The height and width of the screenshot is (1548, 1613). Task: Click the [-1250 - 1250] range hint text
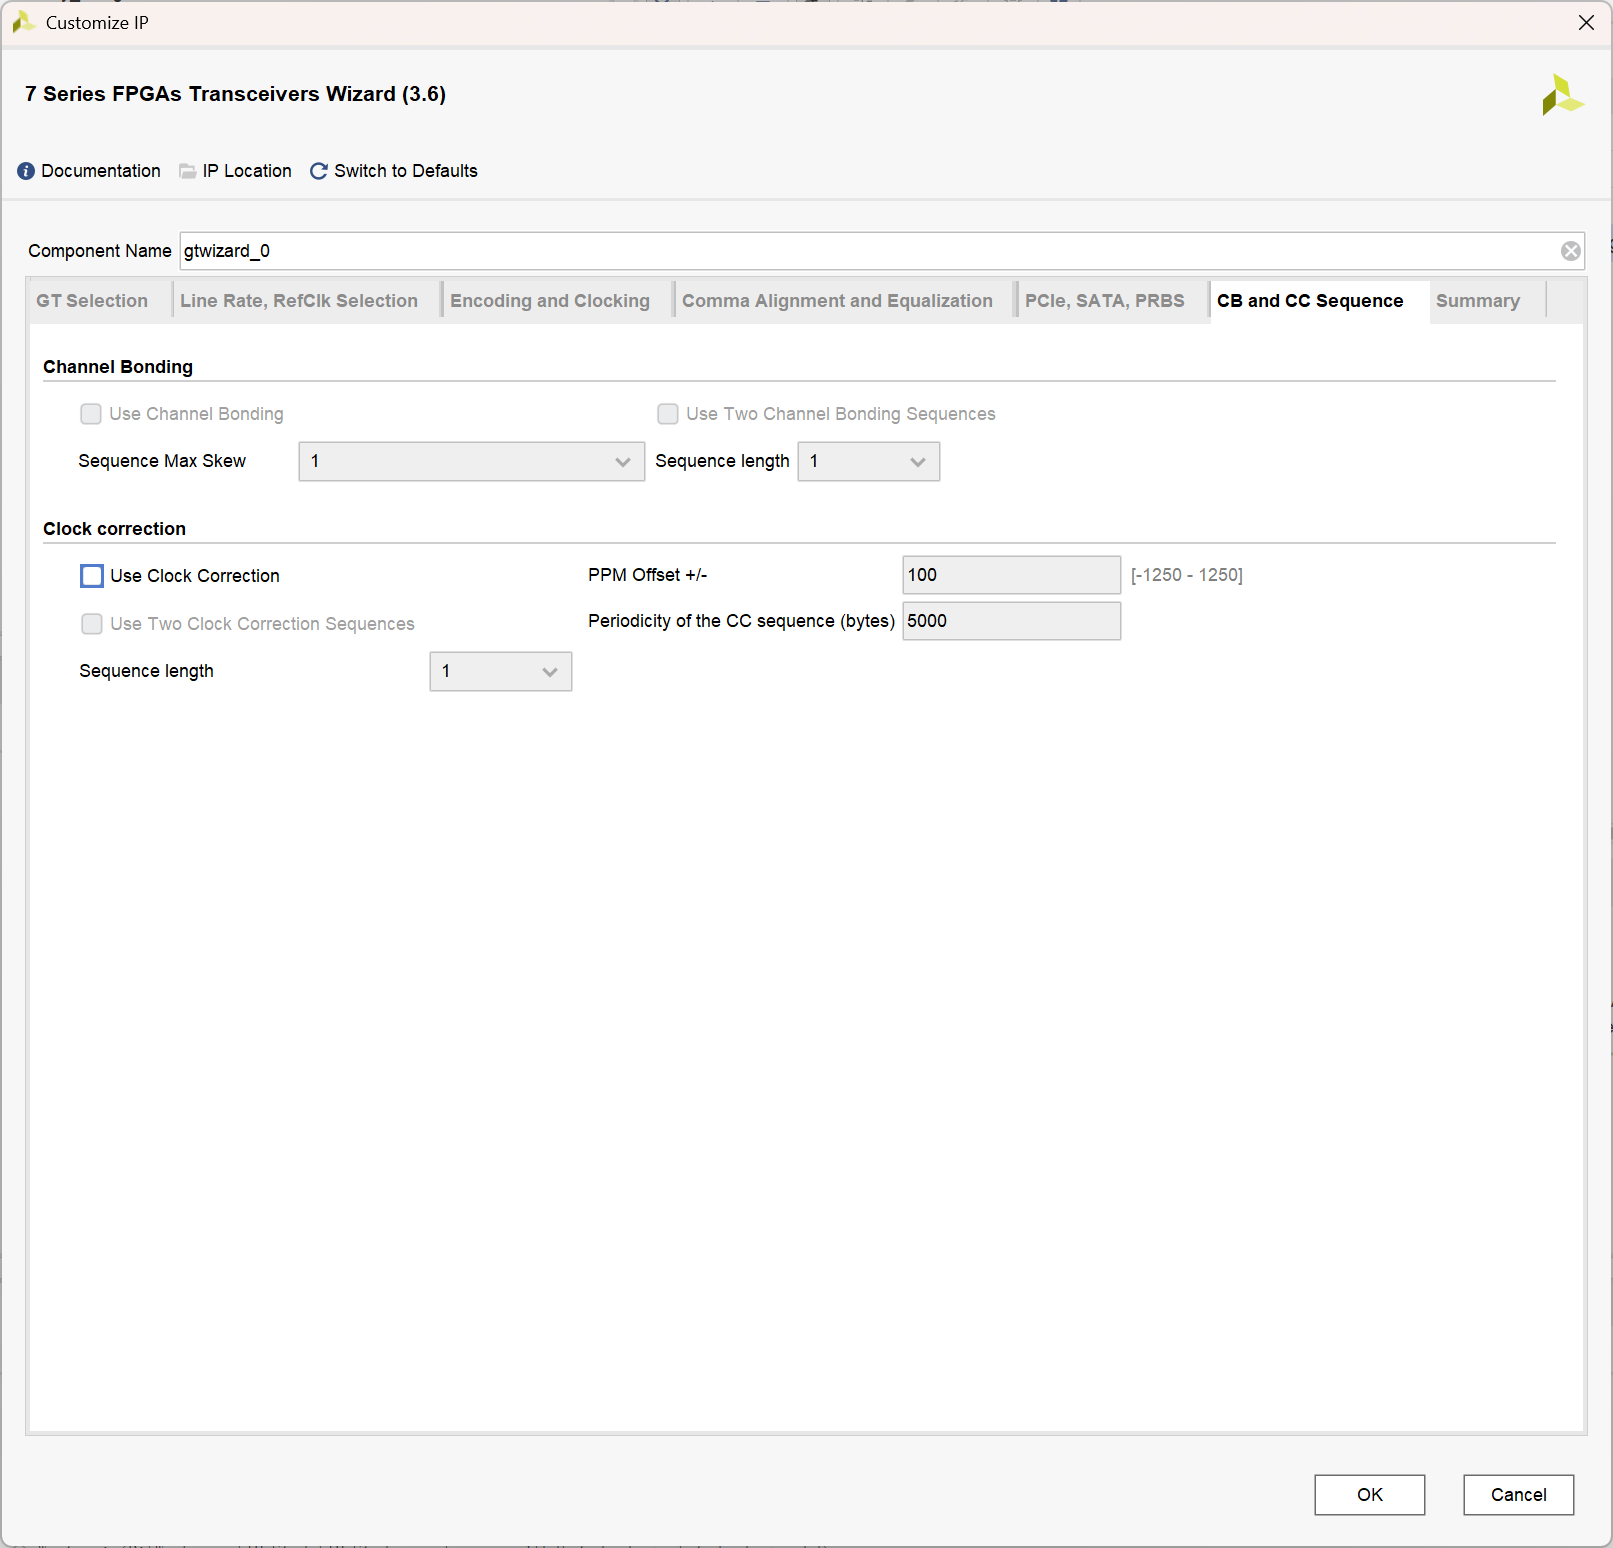(1187, 575)
